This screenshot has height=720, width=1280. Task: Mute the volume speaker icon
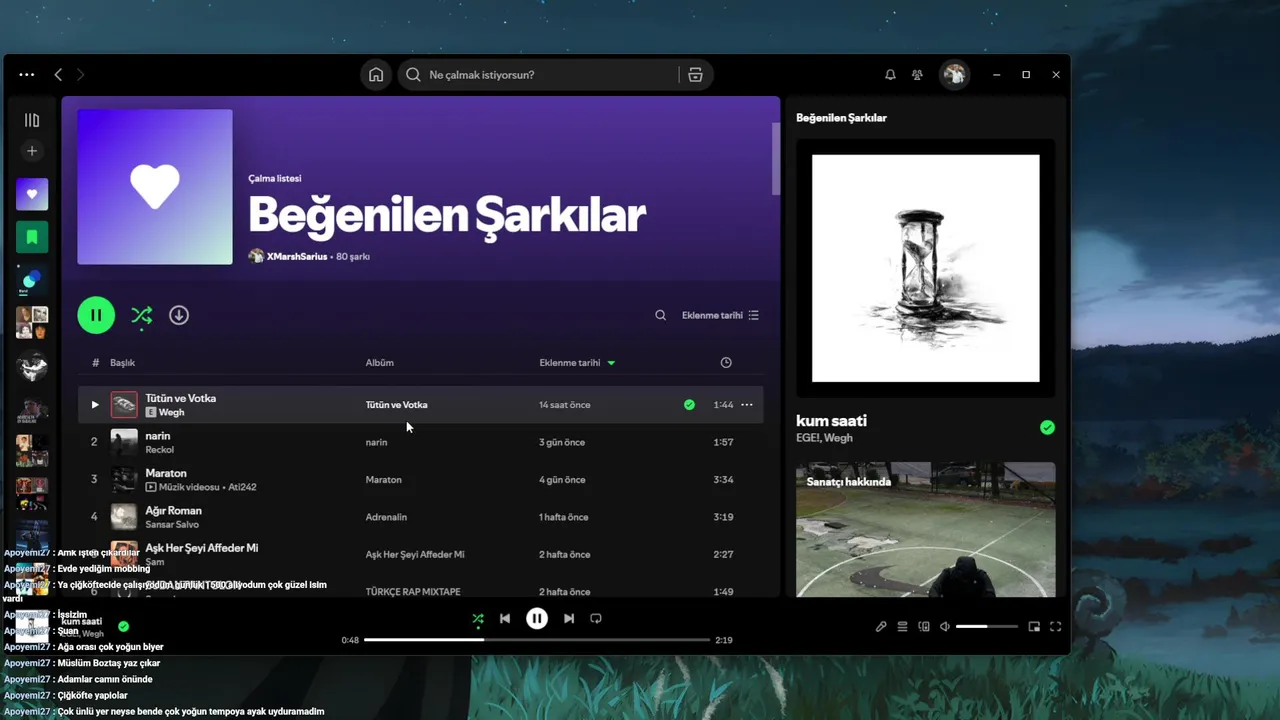tap(945, 627)
